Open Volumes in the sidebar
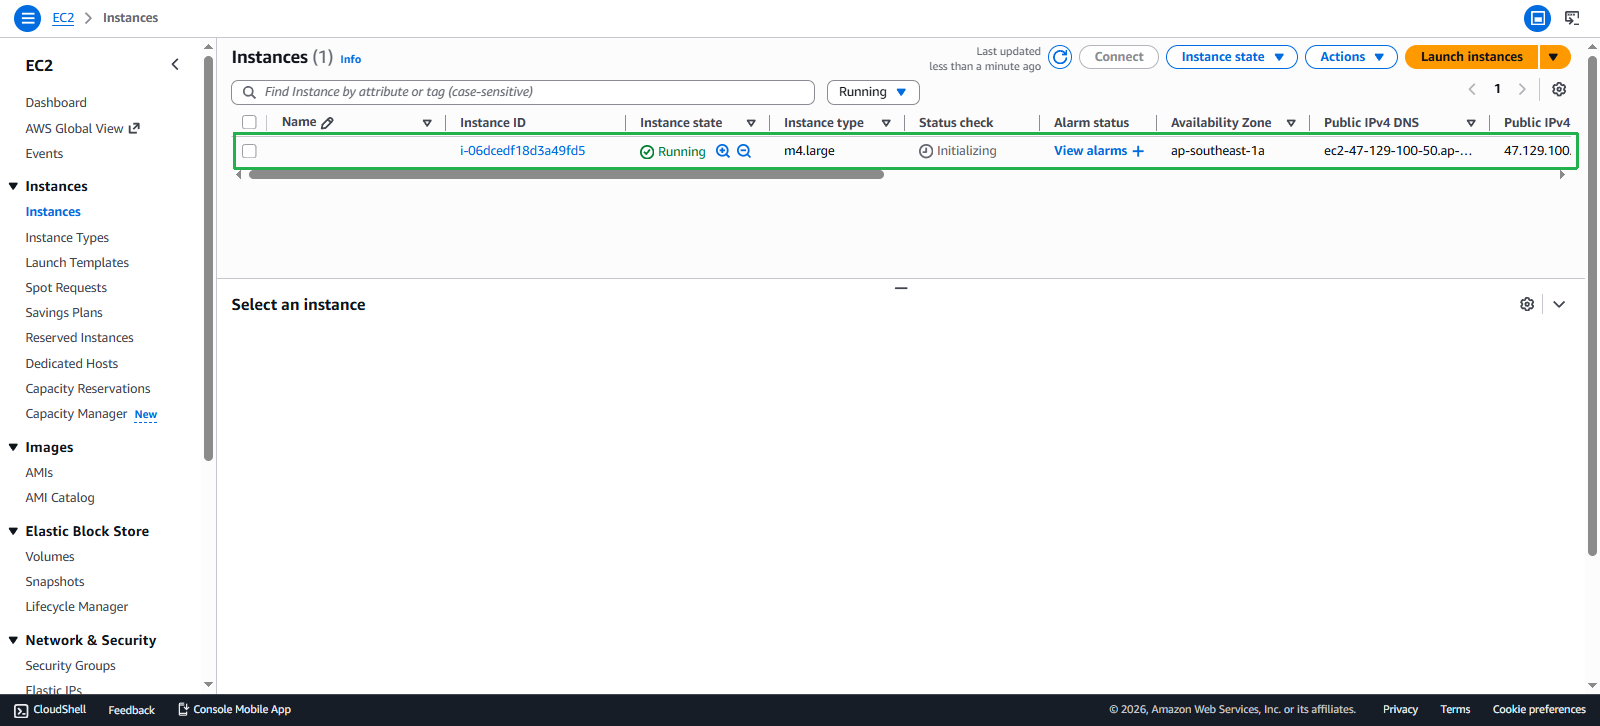Image resolution: width=1600 pixels, height=726 pixels. [50, 557]
